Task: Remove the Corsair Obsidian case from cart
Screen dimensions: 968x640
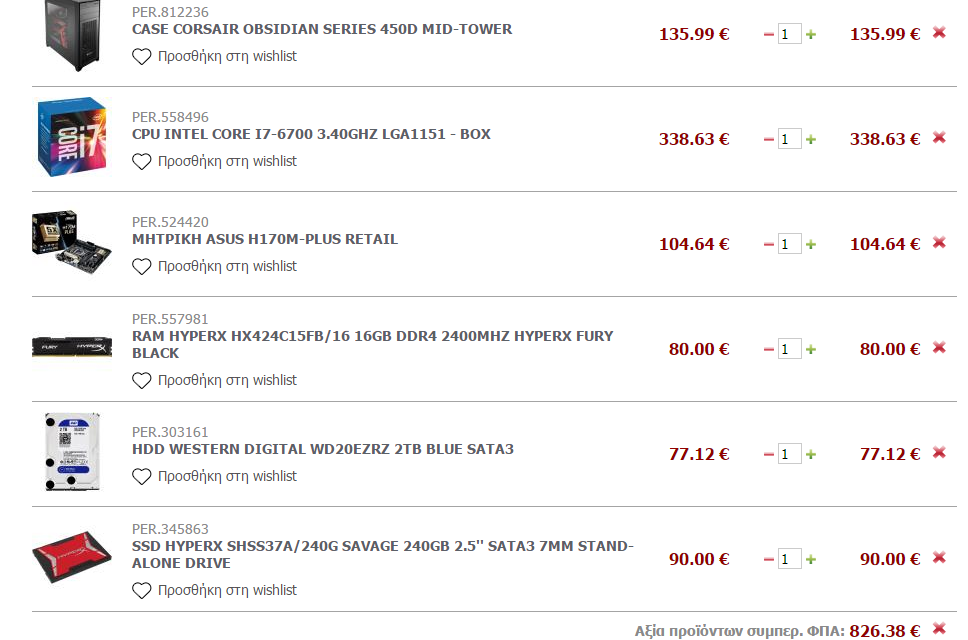Action: 939,32
